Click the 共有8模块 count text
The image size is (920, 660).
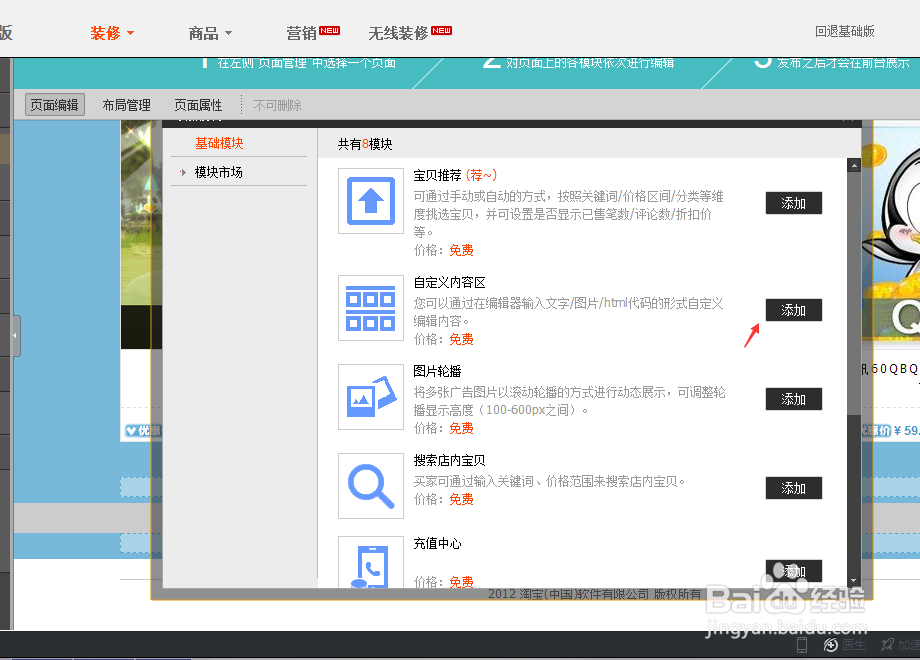365,144
